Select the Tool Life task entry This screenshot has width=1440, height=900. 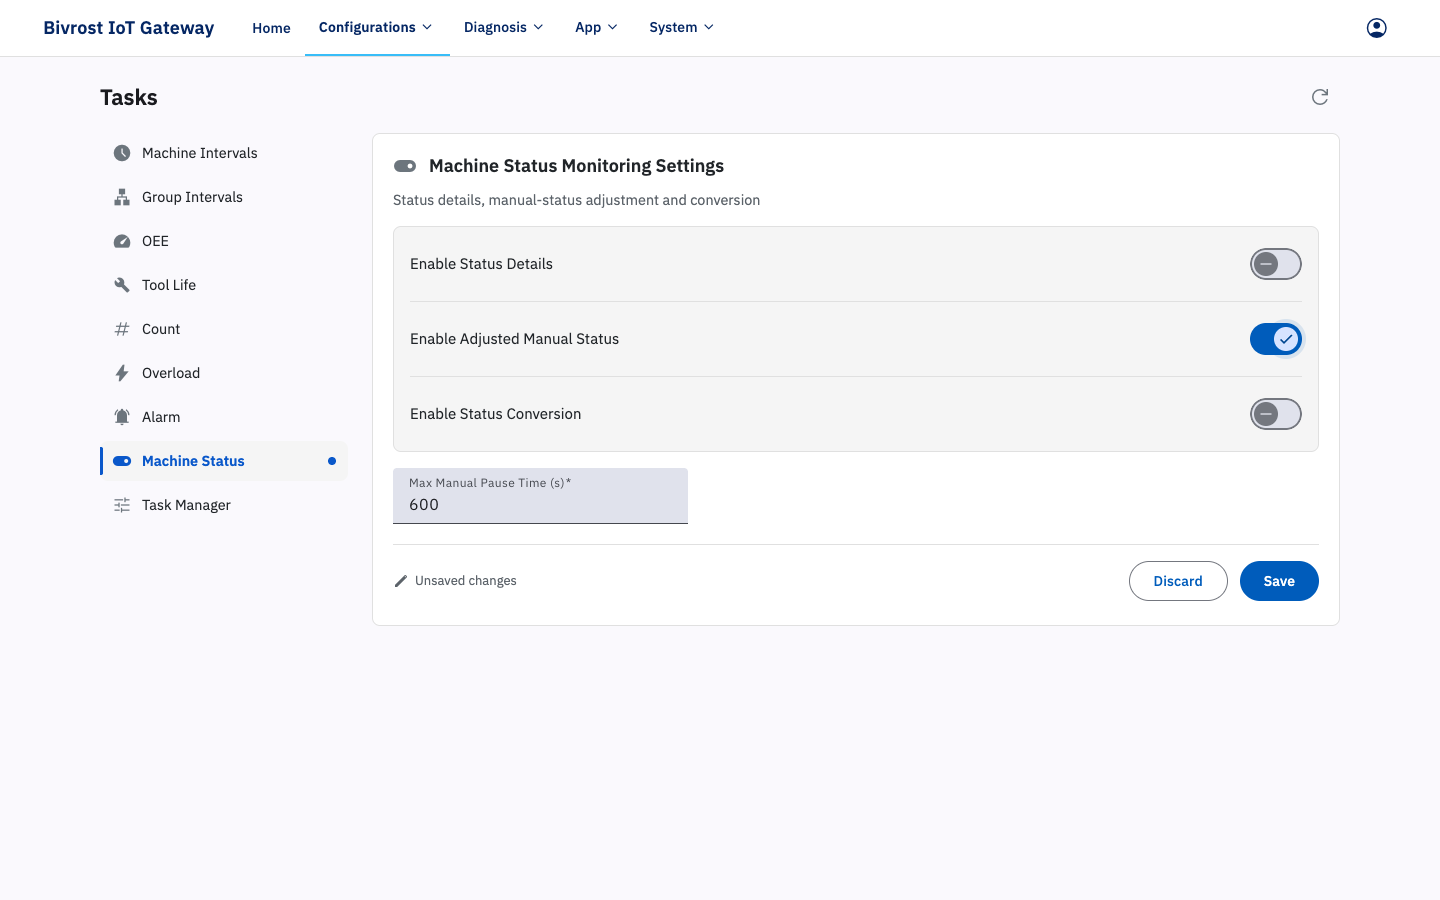[224, 285]
